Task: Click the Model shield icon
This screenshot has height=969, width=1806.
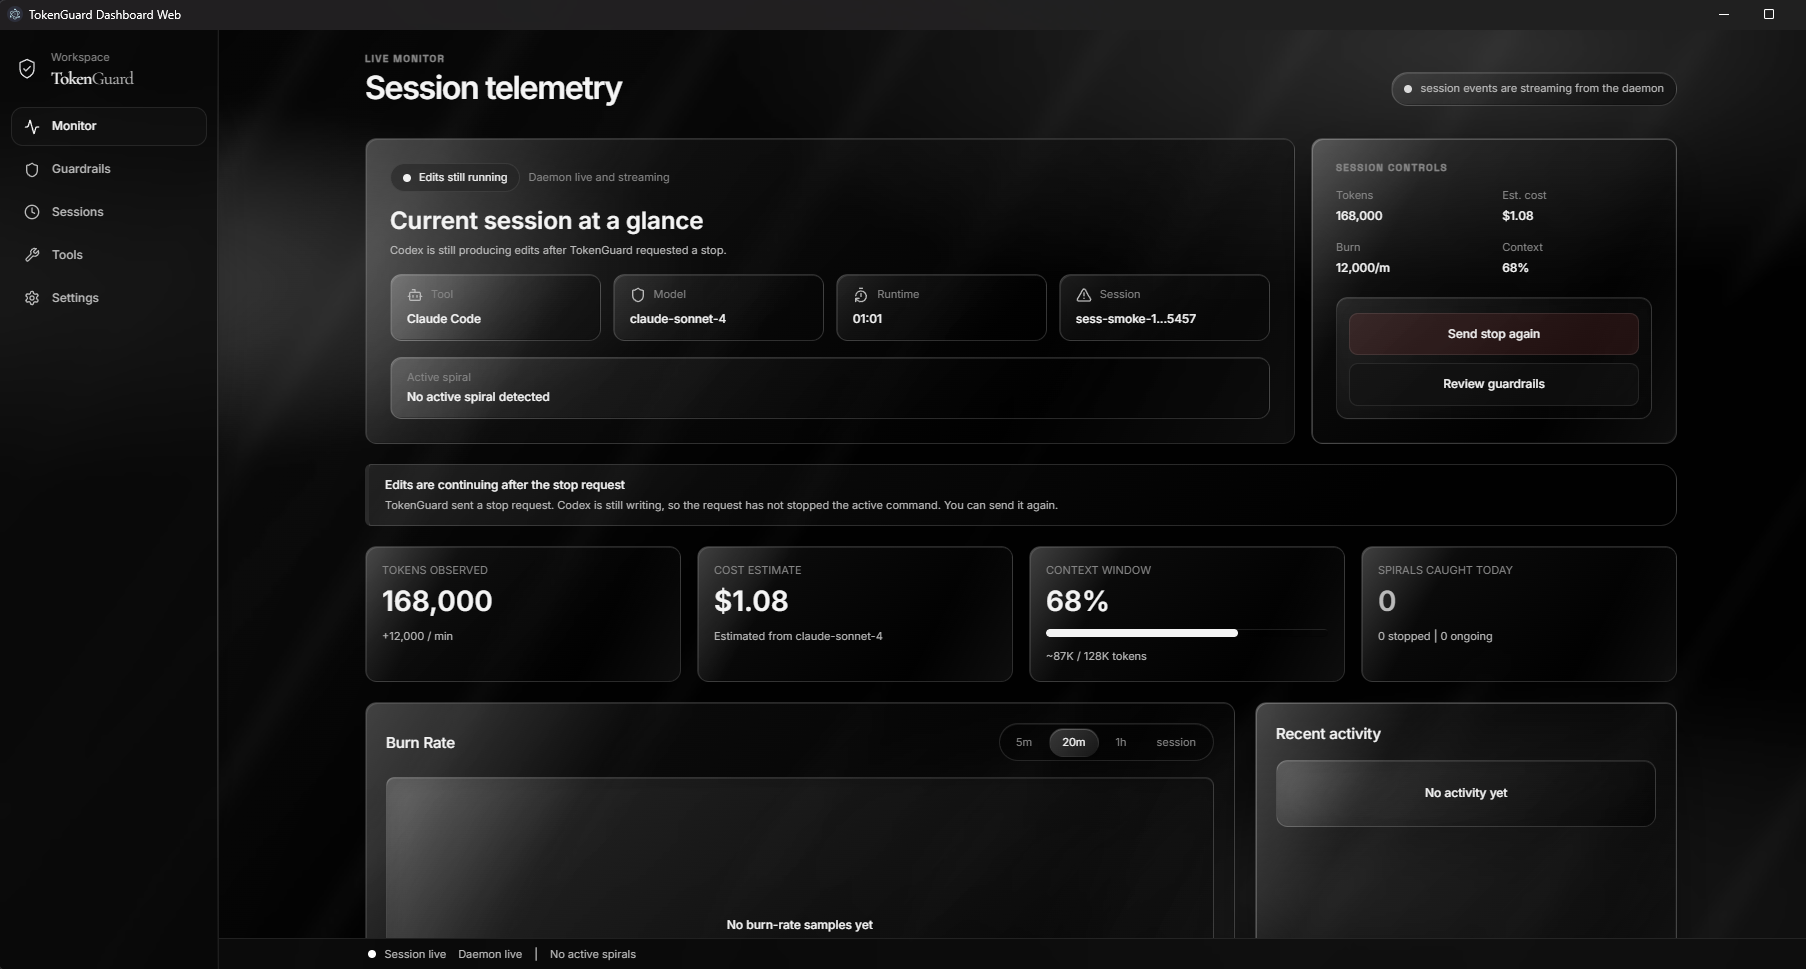Action: tap(638, 294)
